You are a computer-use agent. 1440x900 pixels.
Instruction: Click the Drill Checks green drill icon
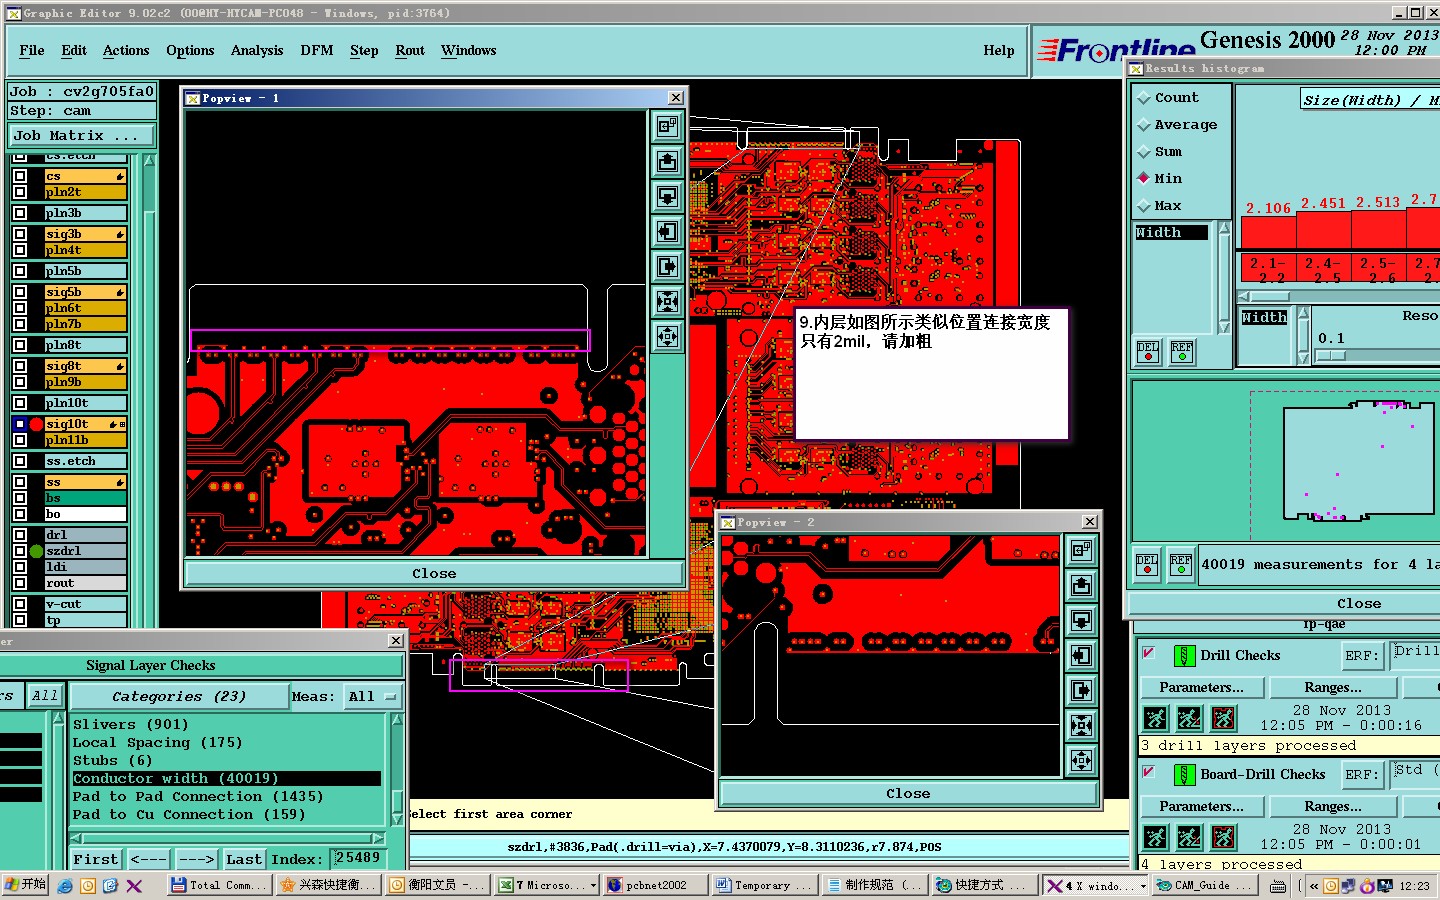pyautogui.click(x=1184, y=656)
